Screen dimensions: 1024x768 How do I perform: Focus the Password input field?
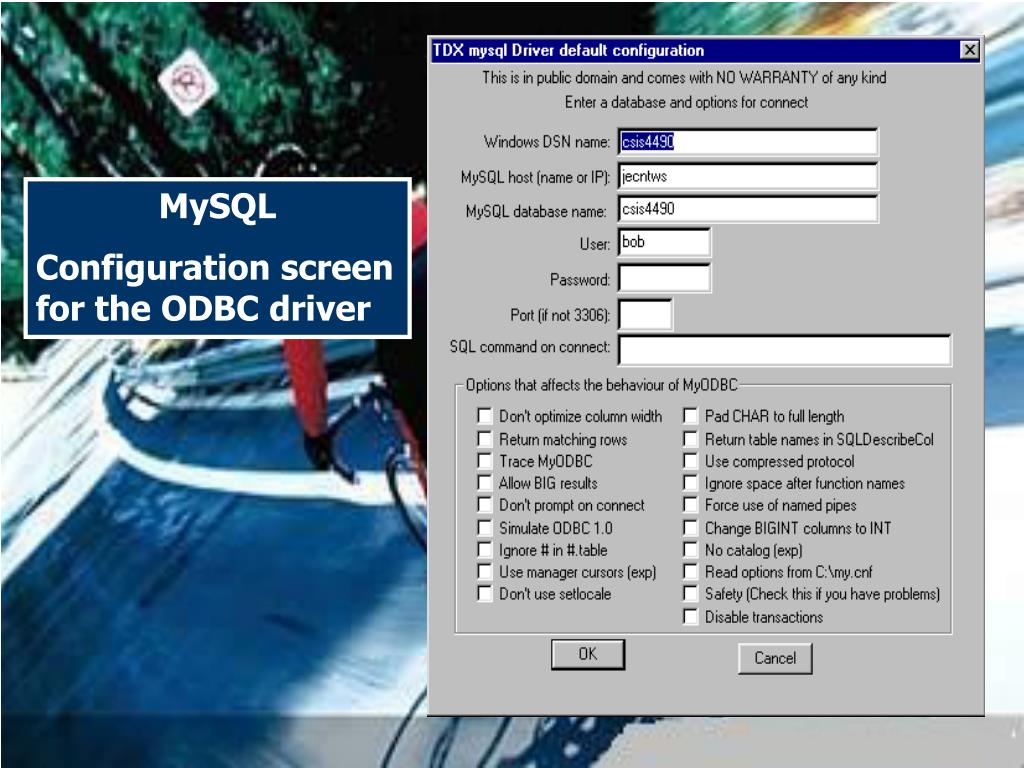(664, 279)
